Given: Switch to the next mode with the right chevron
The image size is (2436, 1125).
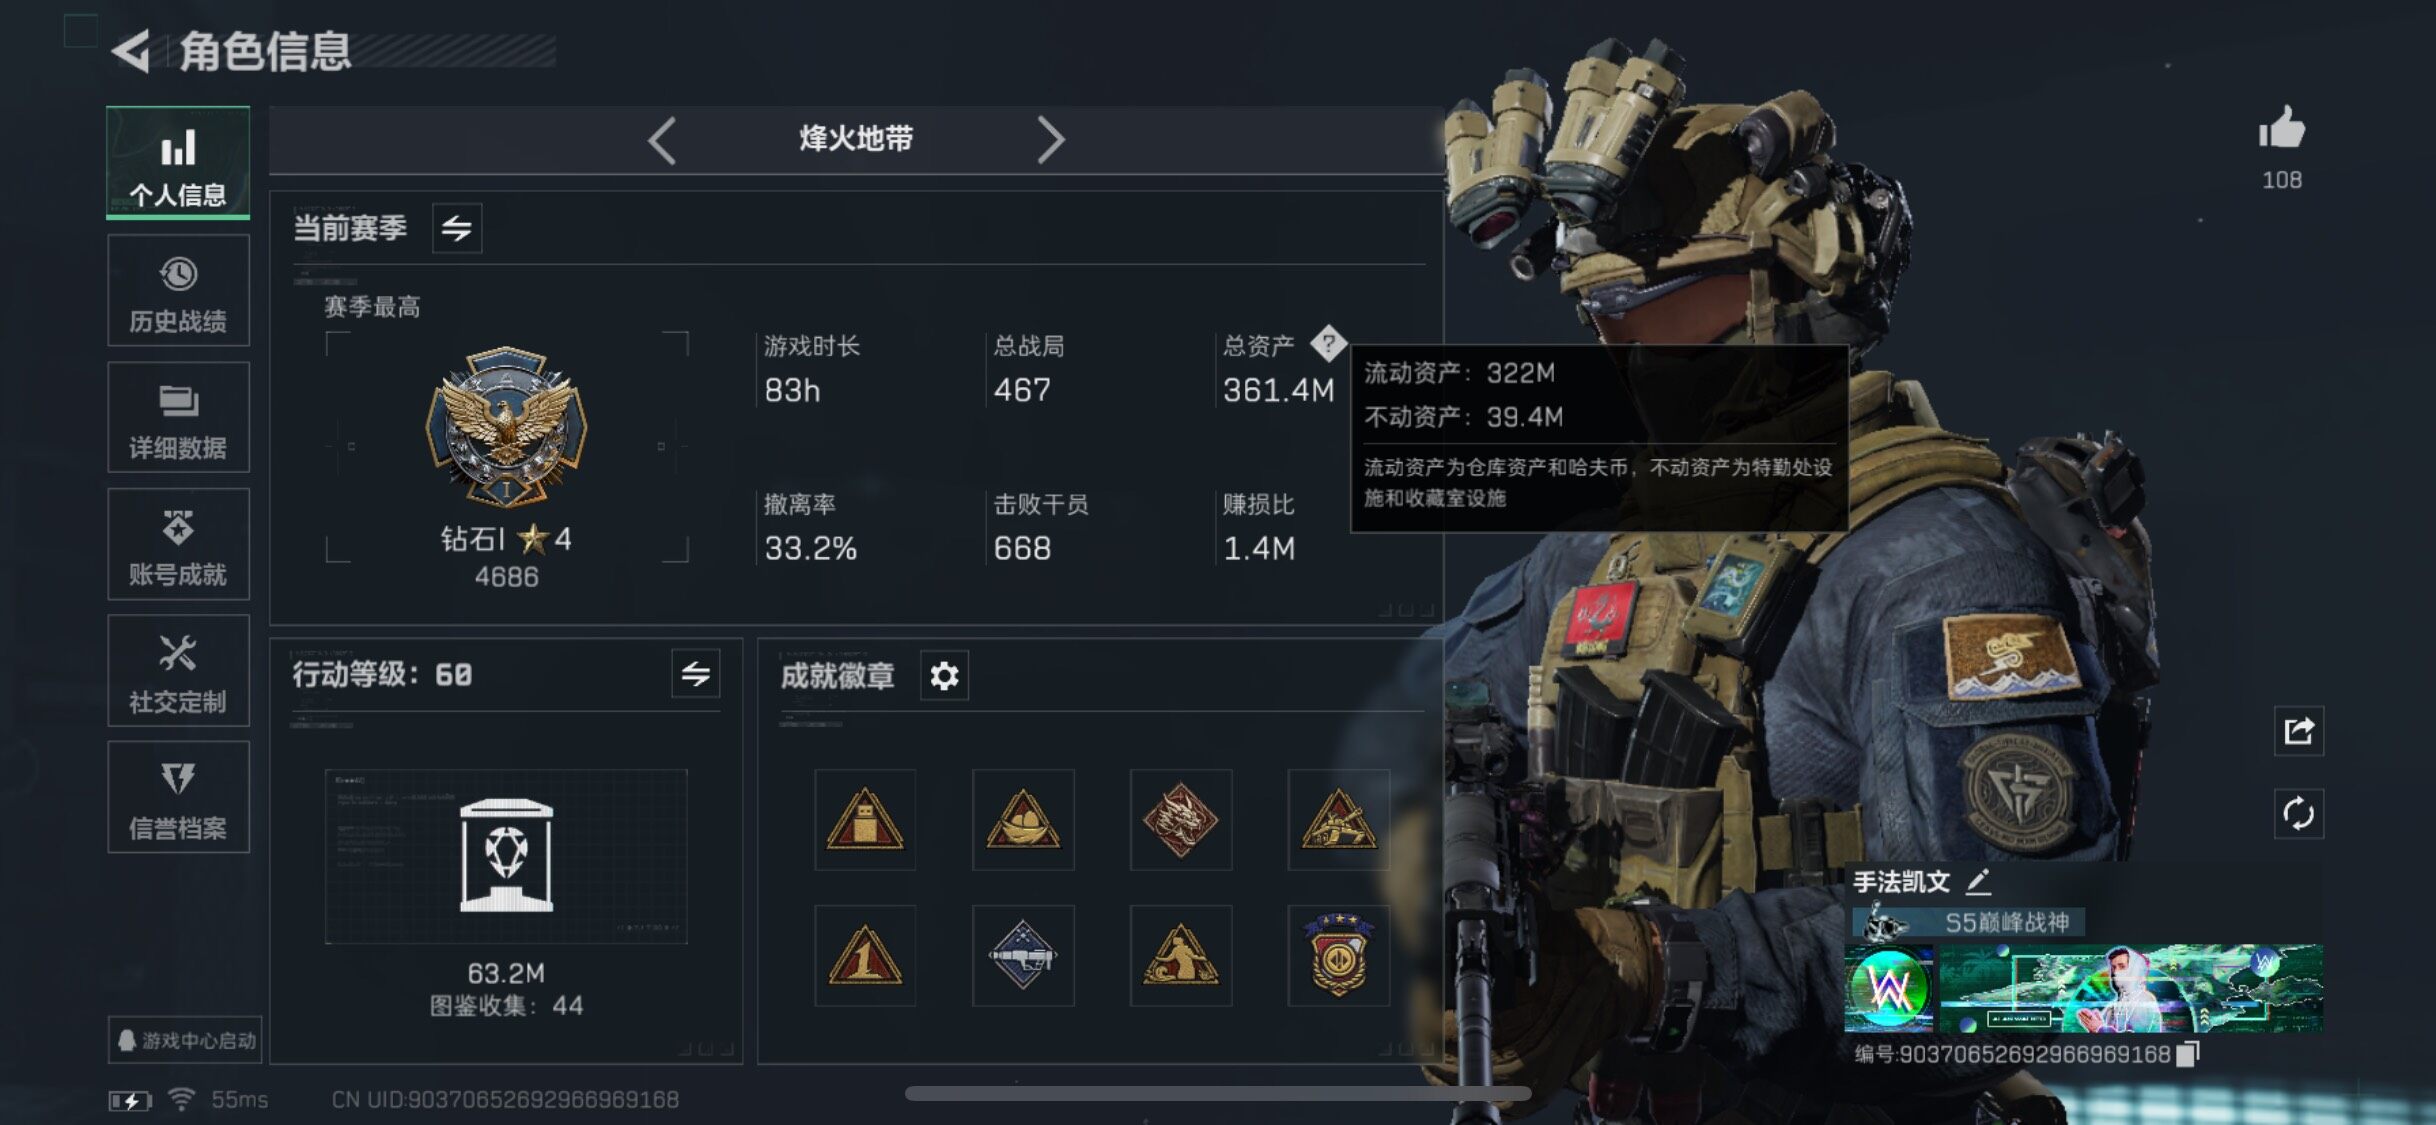Looking at the screenshot, I should point(1050,139).
